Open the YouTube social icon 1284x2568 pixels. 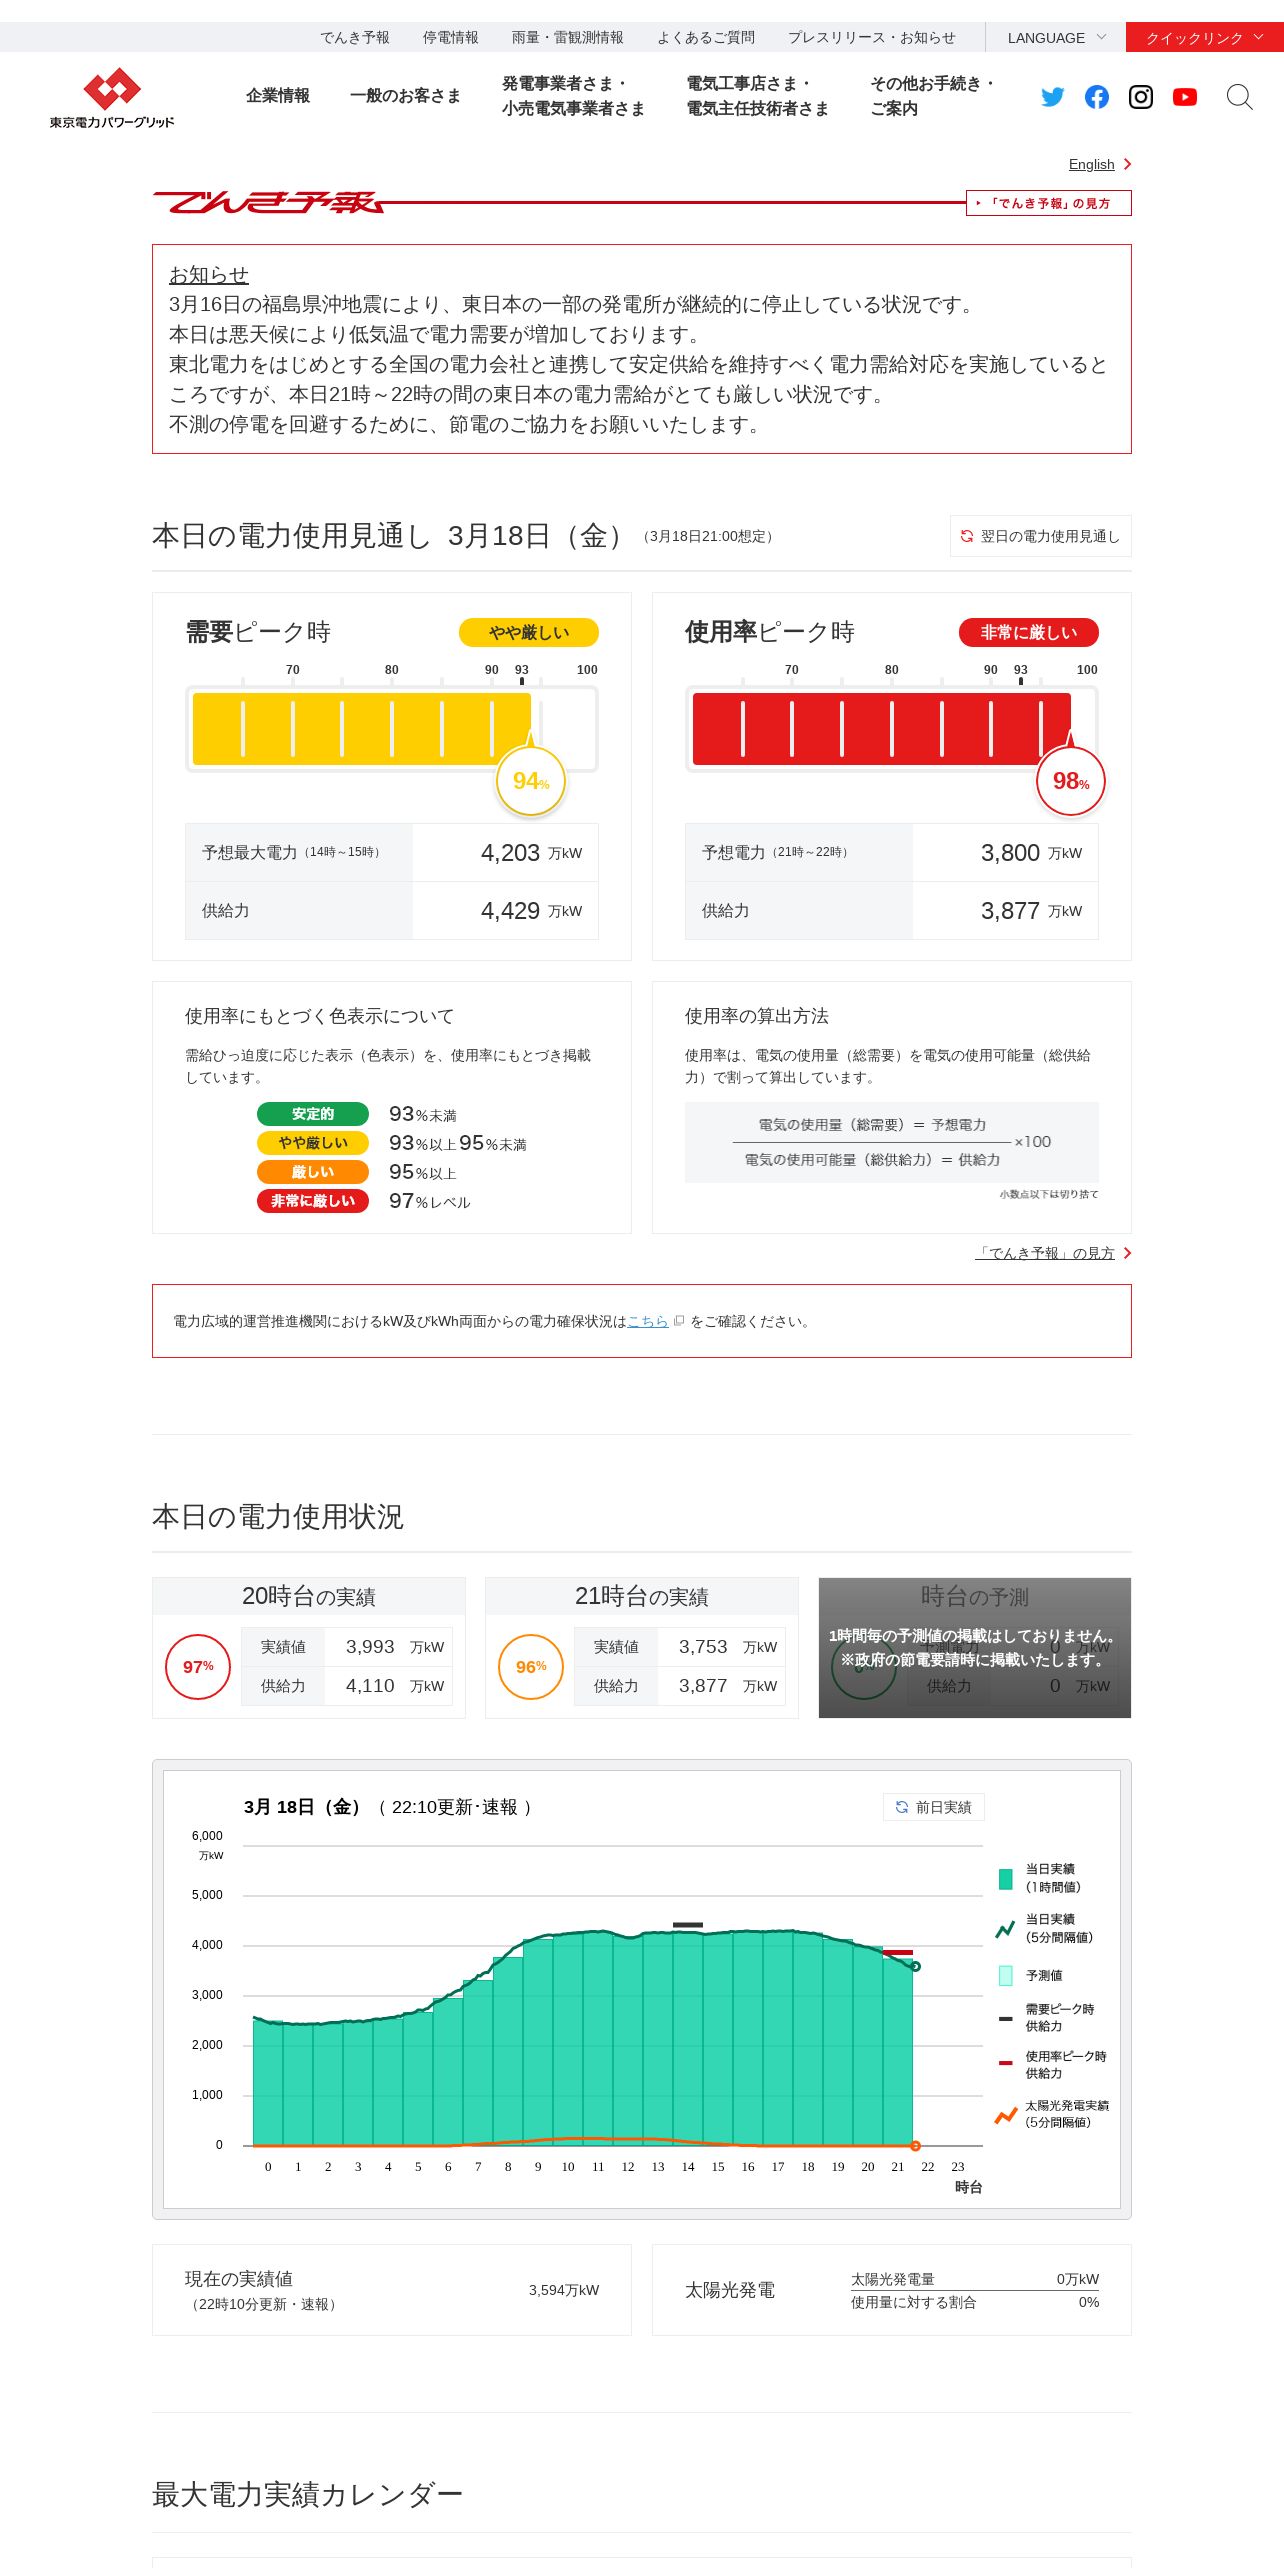coord(1185,97)
